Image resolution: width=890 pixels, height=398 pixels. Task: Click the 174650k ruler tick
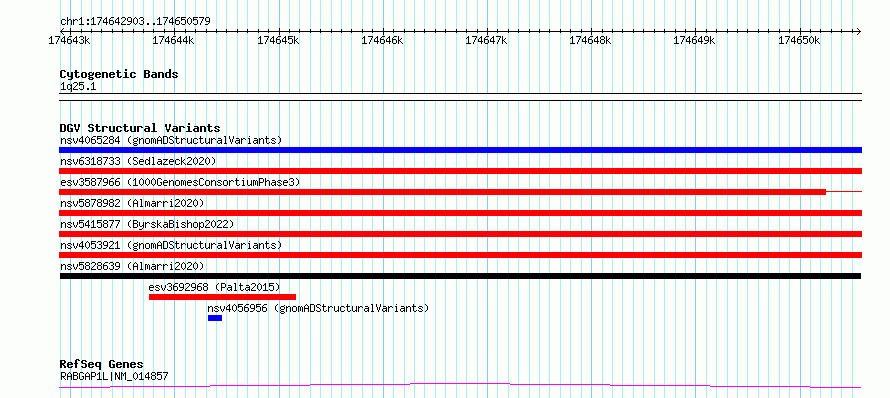coord(800,40)
